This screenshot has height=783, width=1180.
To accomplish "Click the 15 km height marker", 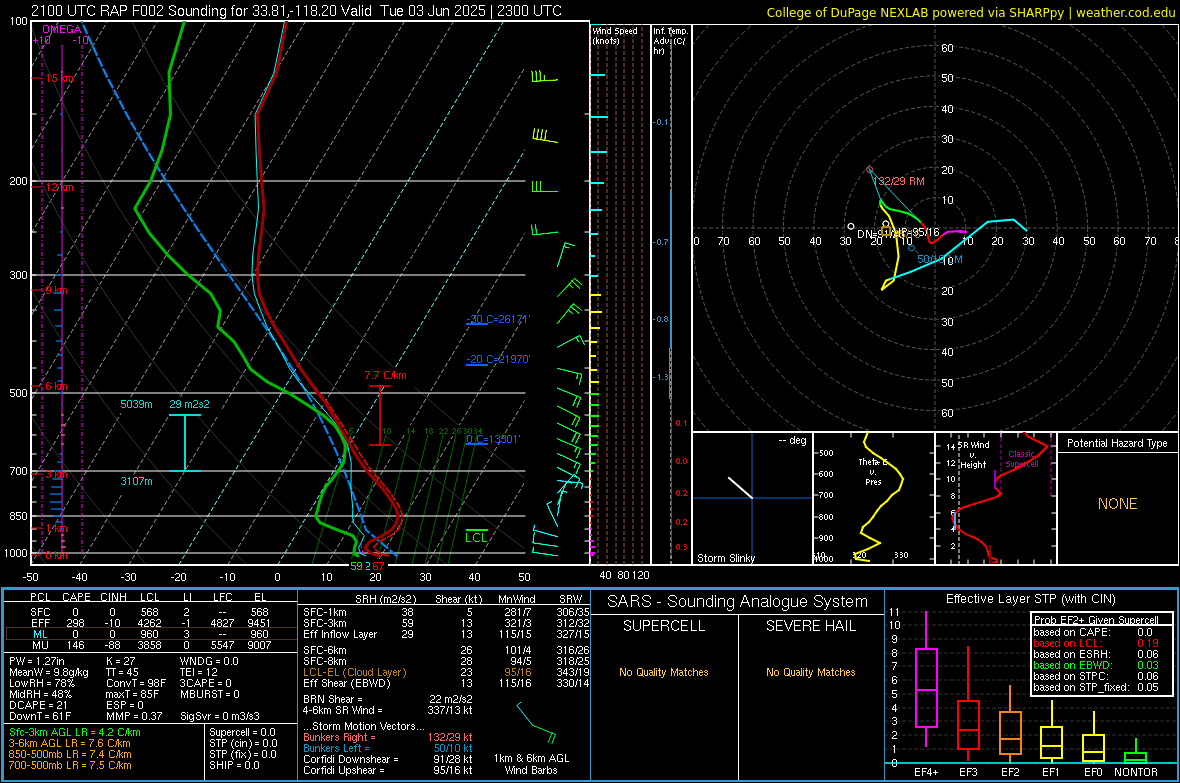I will point(60,78).
